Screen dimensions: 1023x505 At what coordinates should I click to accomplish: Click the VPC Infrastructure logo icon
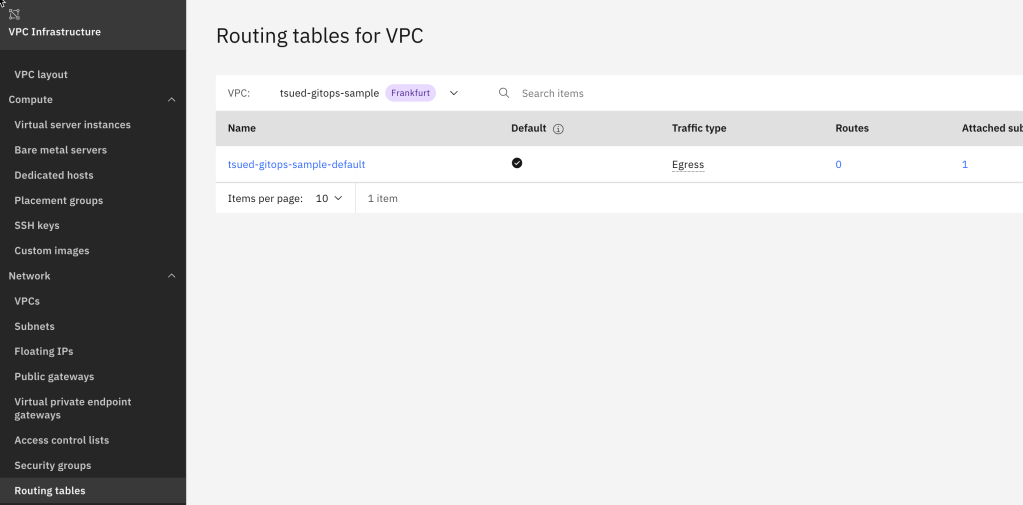(x=14, y=14)
